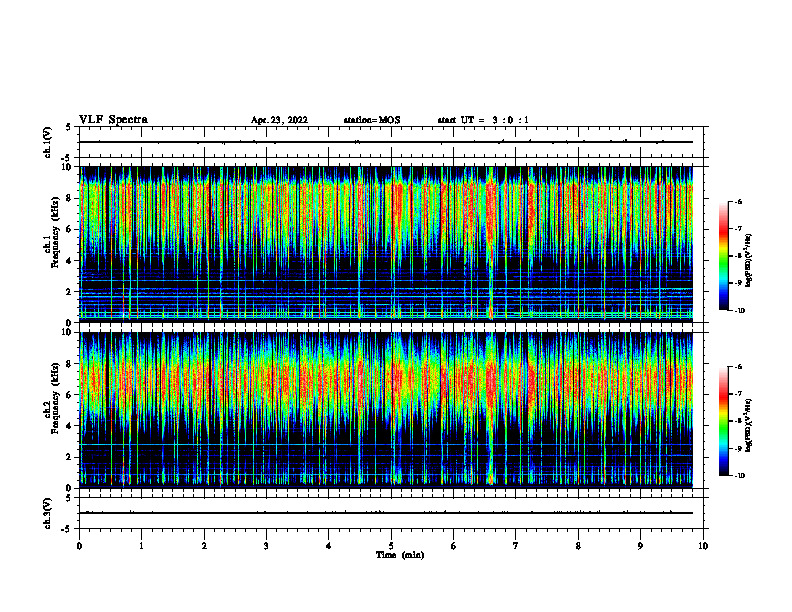Click the "5" tick label on ch.1(V) axis

coord(68,128)
